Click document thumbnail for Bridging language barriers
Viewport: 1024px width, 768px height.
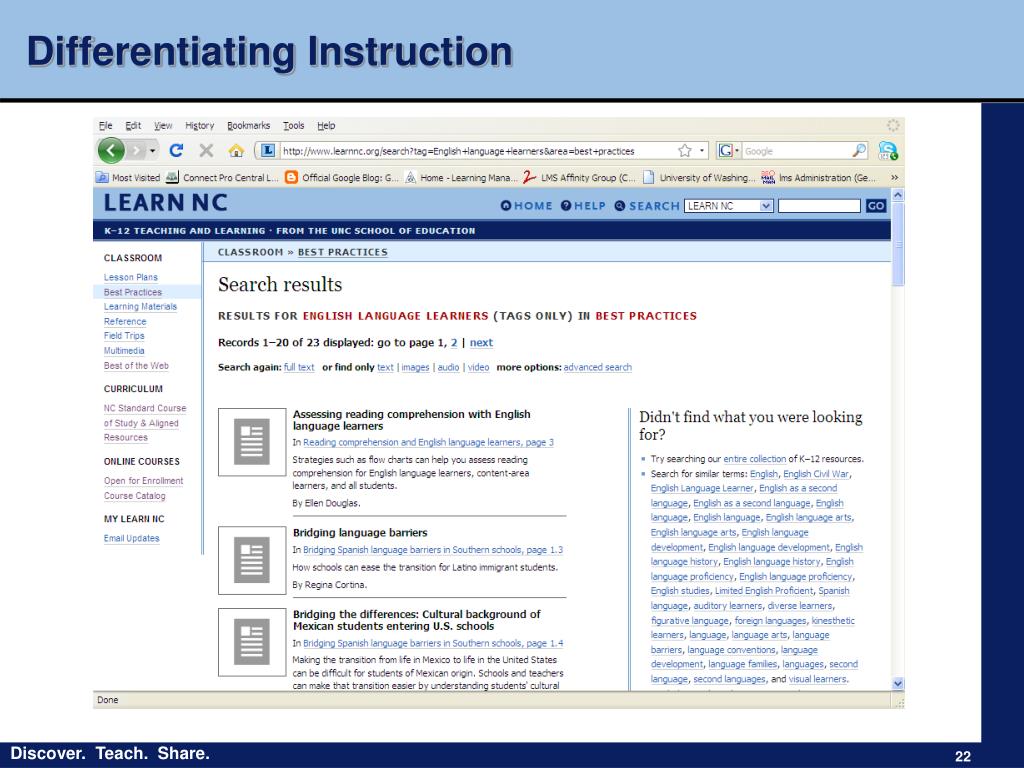coord(252,560)
